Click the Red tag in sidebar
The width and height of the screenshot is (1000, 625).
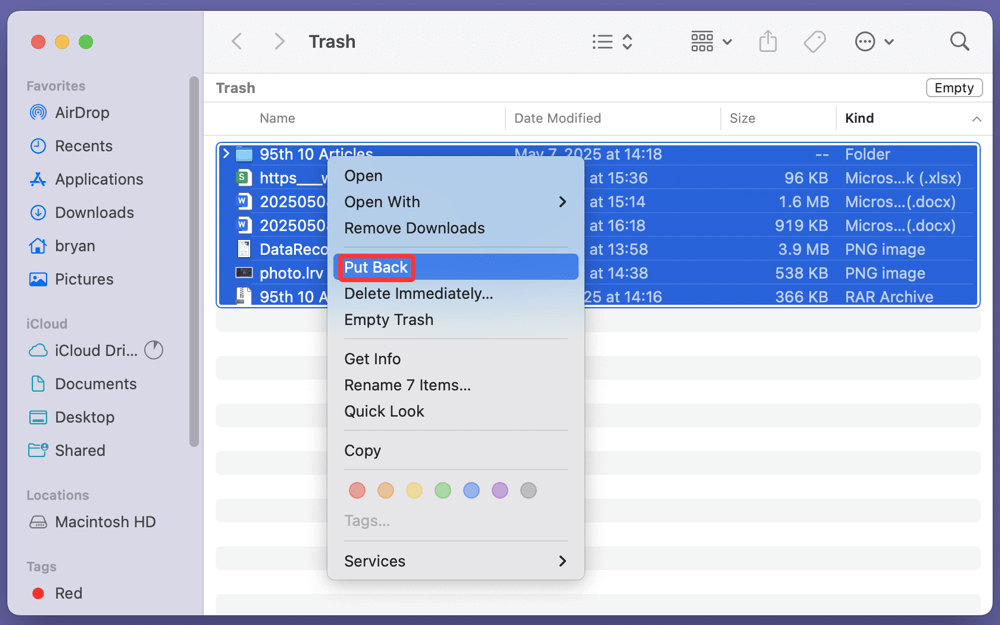(68, 593)
